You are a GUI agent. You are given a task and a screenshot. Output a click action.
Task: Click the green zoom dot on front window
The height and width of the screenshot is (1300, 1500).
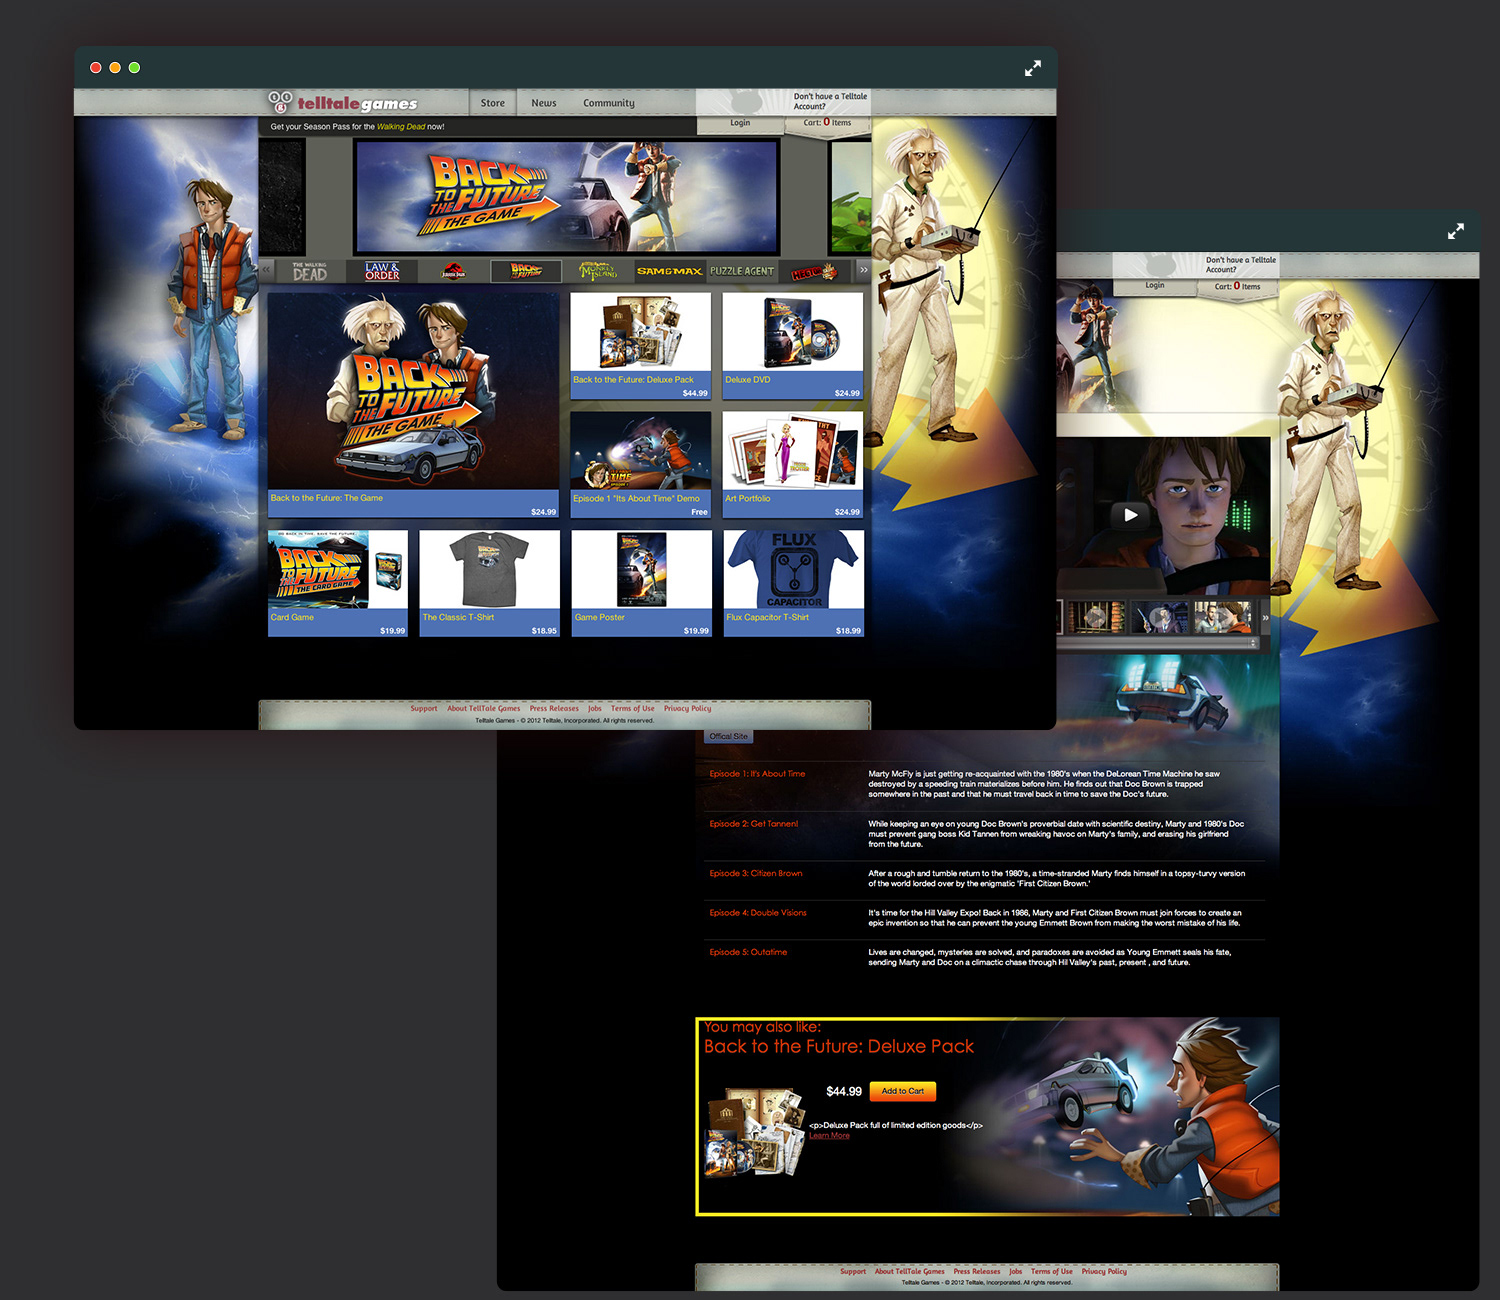click(x=134, y=67)
